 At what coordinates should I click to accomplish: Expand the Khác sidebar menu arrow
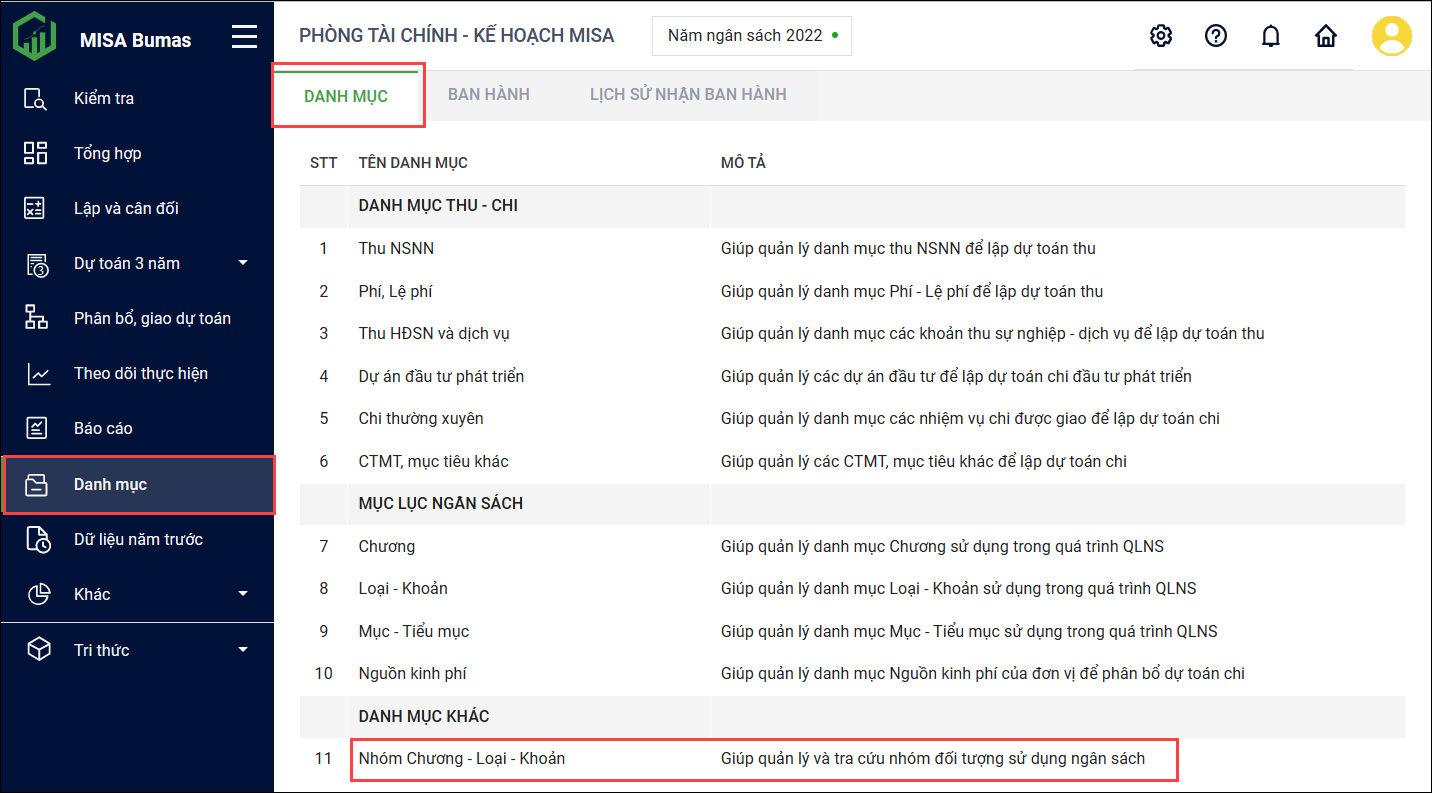[x=242, y=594]
